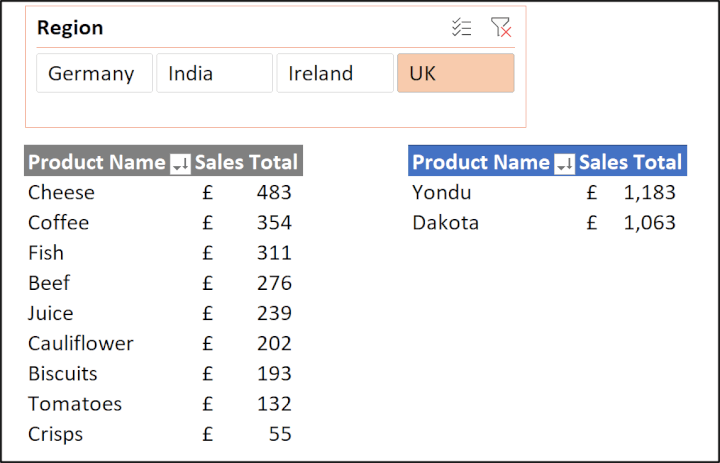
Task: Click the 483 sales value
Action: click(274, 192)
